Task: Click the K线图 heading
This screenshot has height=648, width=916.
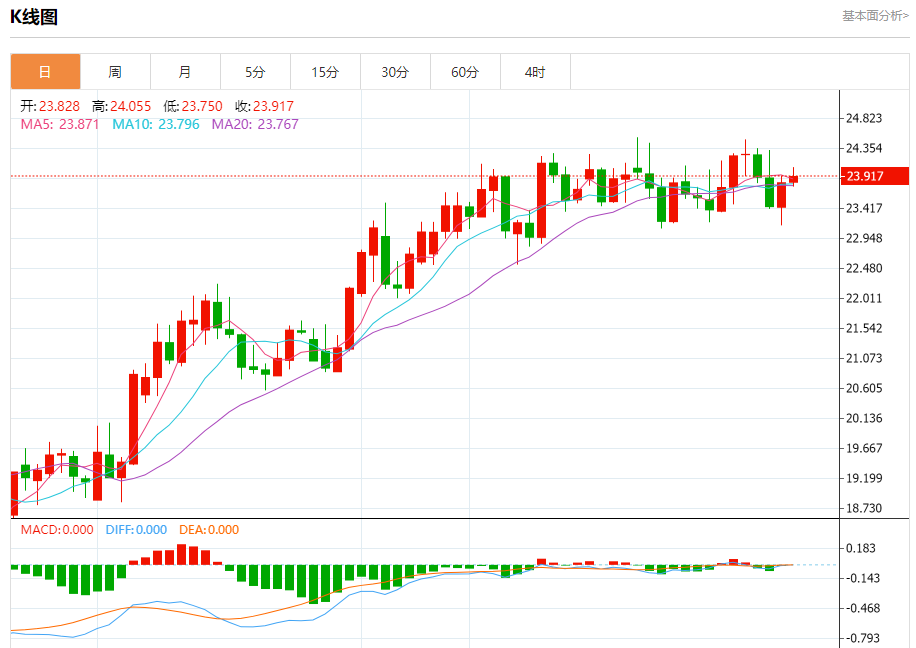Action: tap(34, 17)
